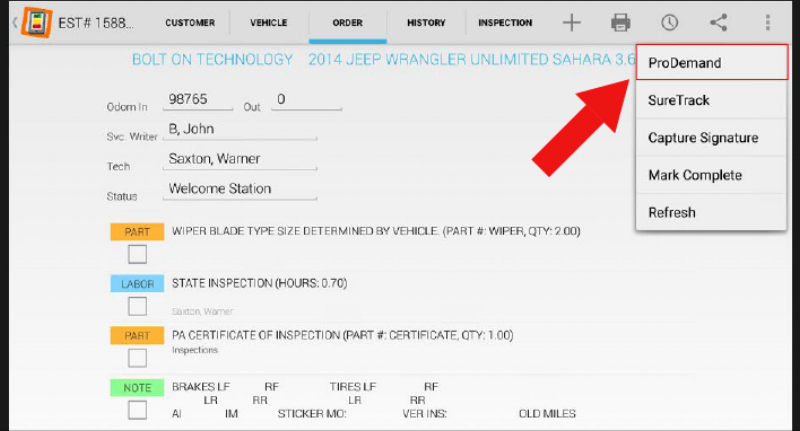Check the State Inspection labor checkbox
800x431 pixels.
click(137, 306)
